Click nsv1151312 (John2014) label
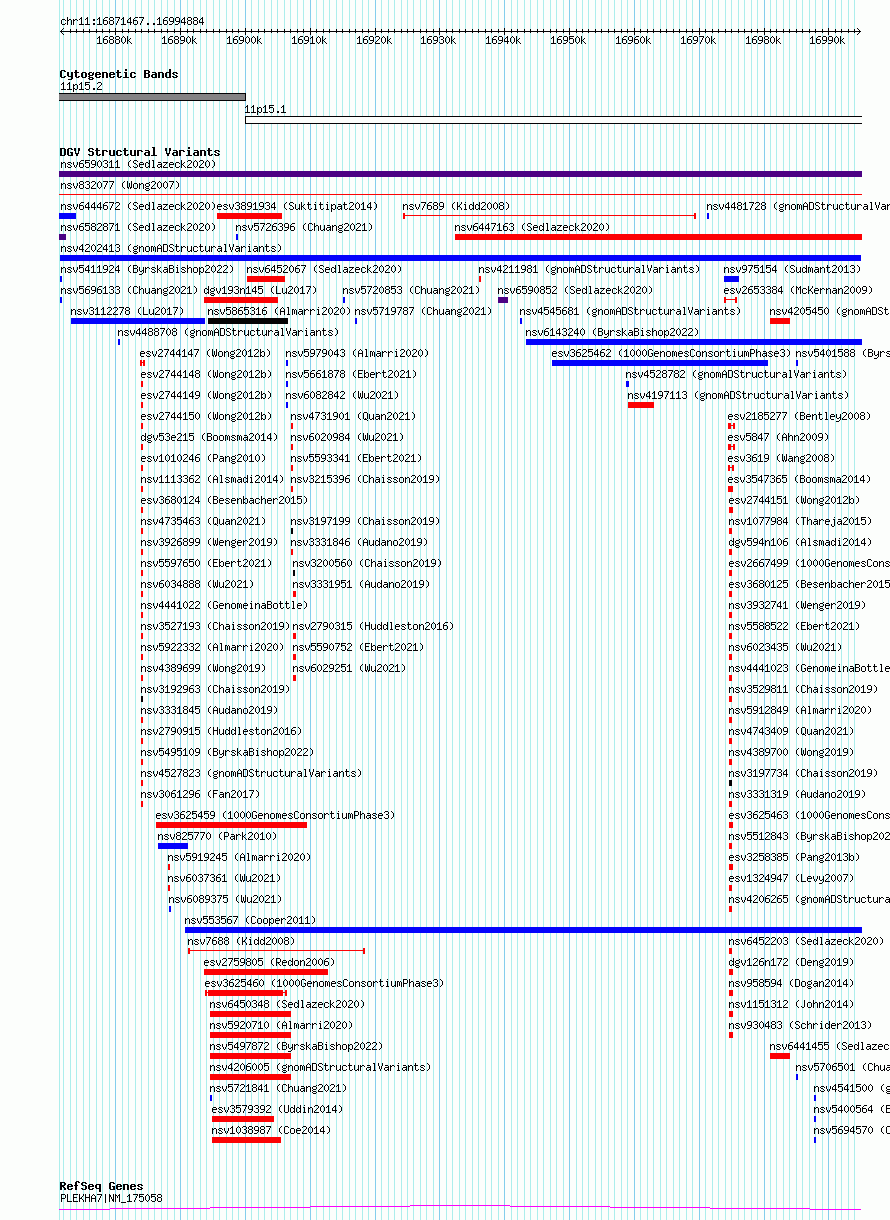This screenshot has width=890, height=1220. coord(791,1004)
